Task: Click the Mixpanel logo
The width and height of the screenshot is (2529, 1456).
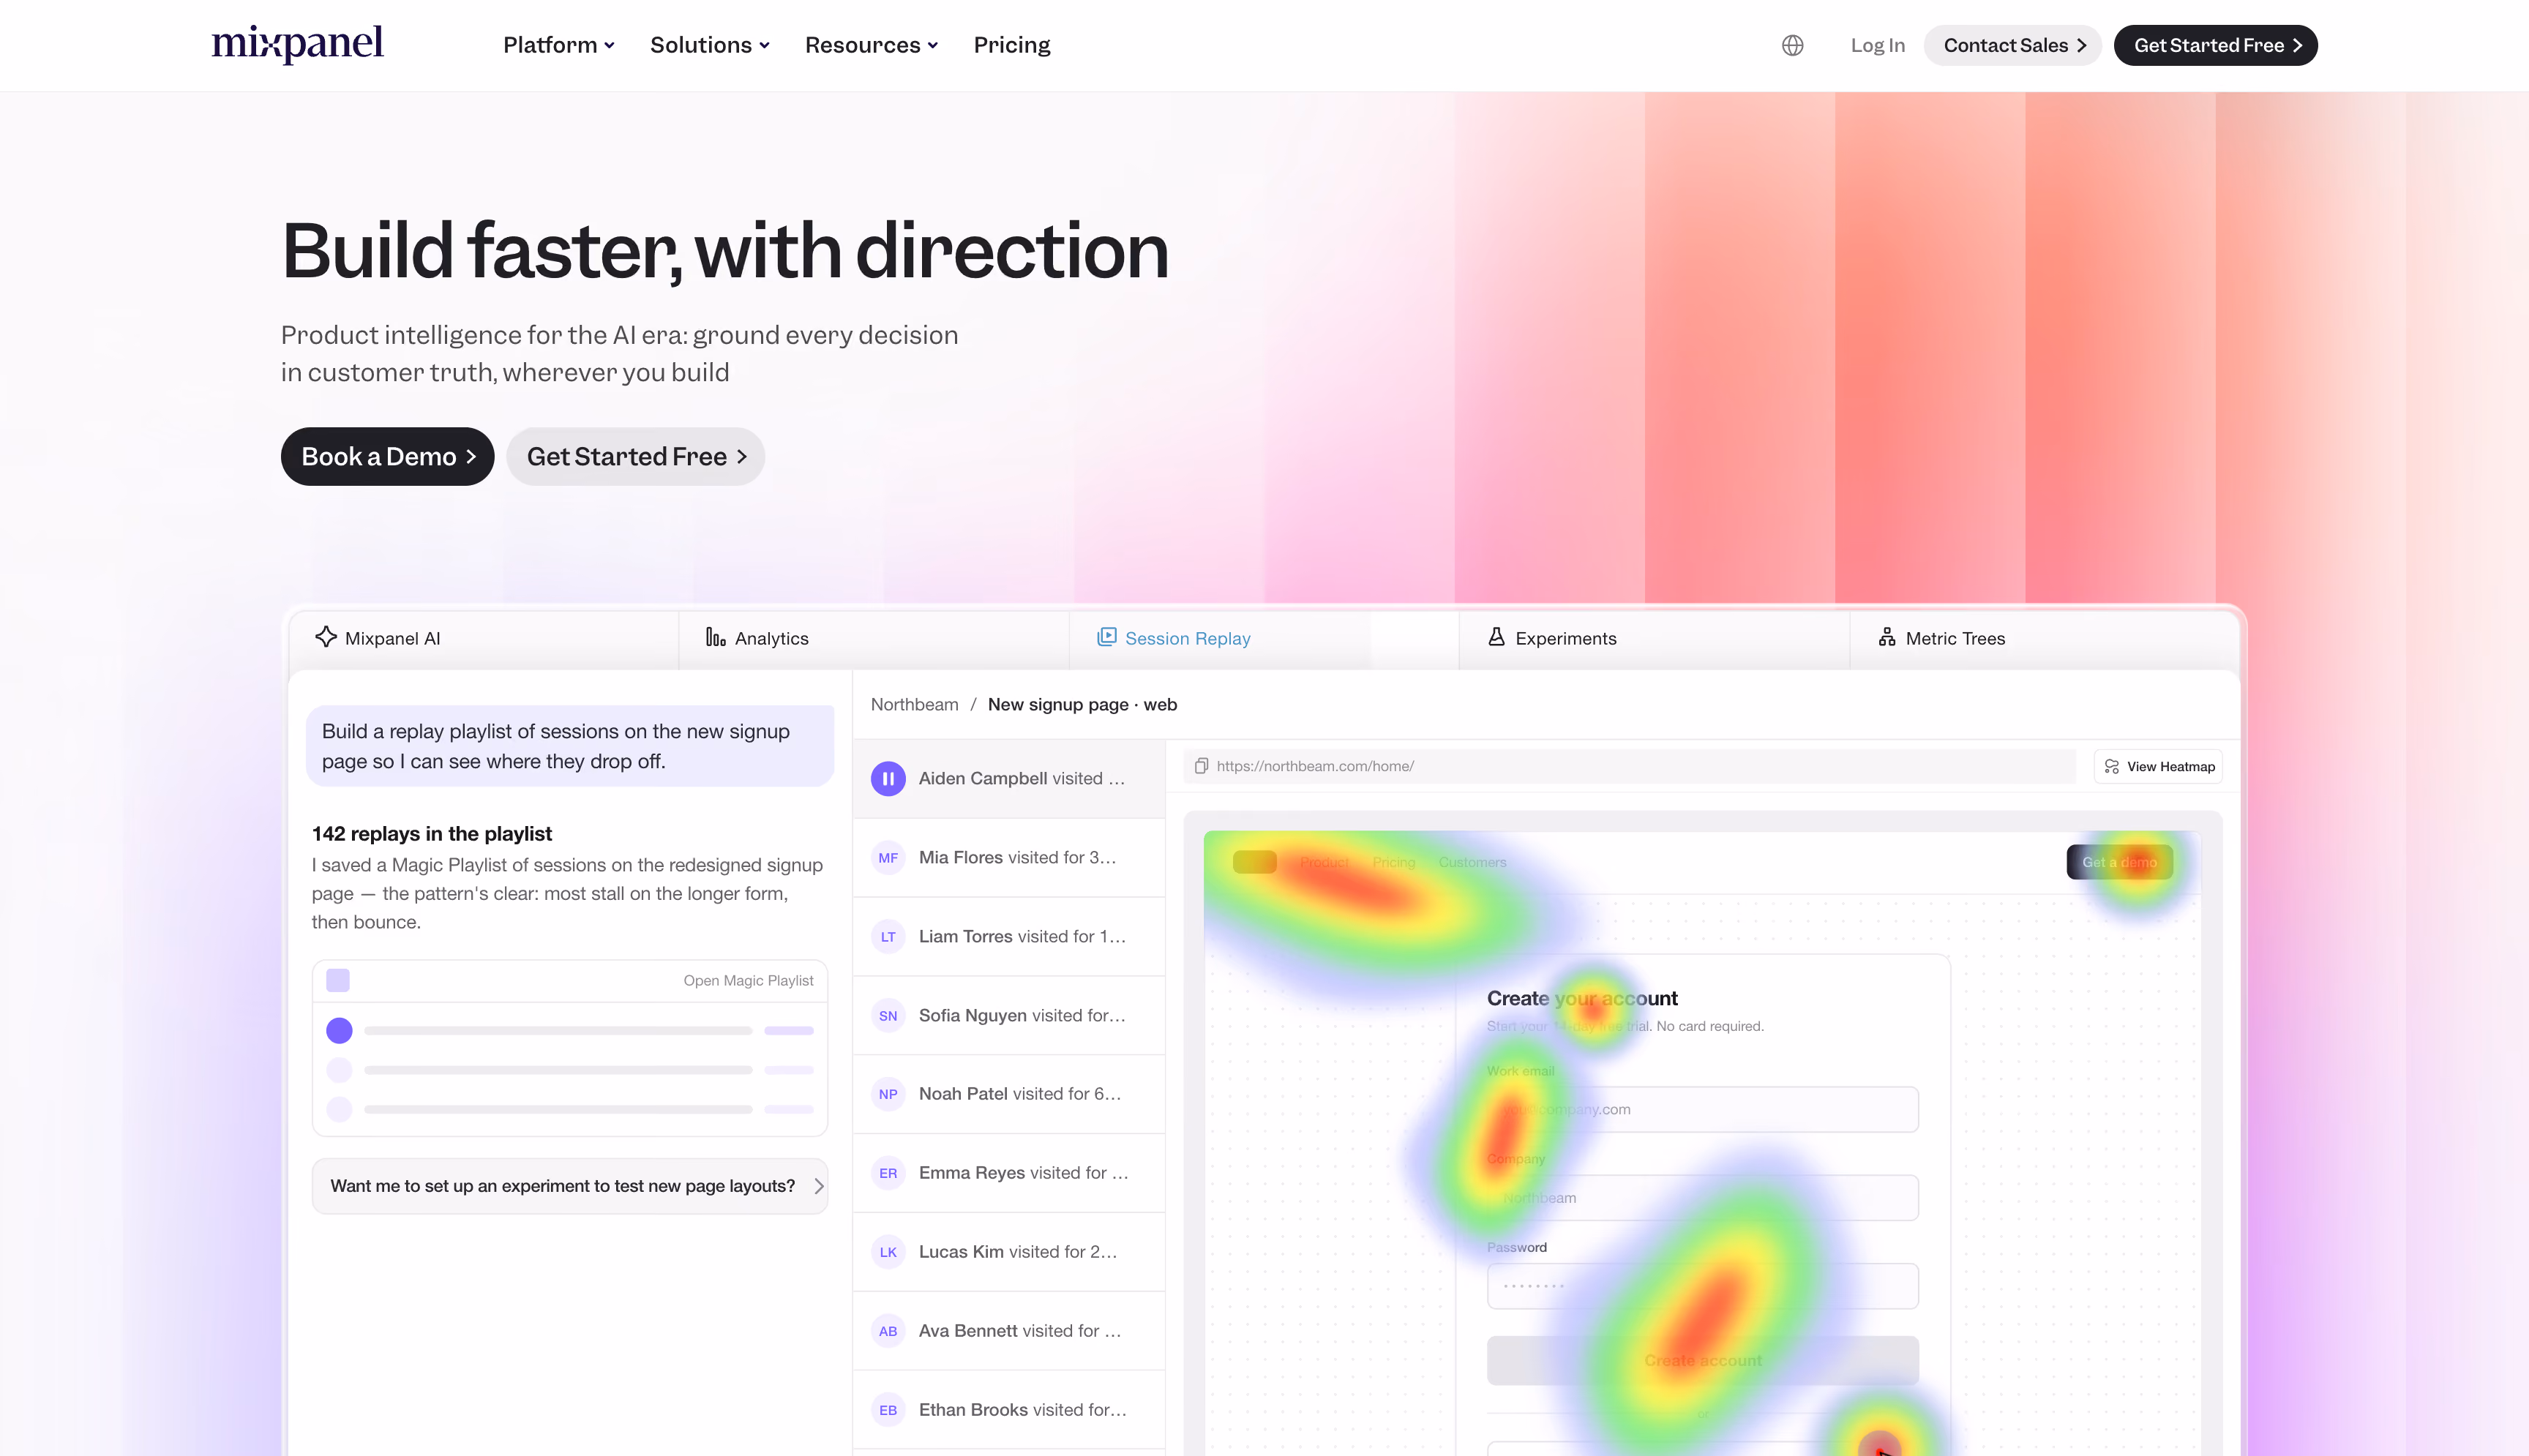Action: click(297, 44)
